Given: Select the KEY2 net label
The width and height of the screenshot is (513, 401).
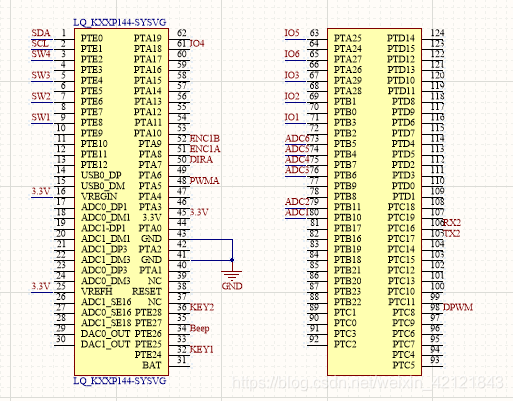Looking at the screenshot, I should coord(202,307).
